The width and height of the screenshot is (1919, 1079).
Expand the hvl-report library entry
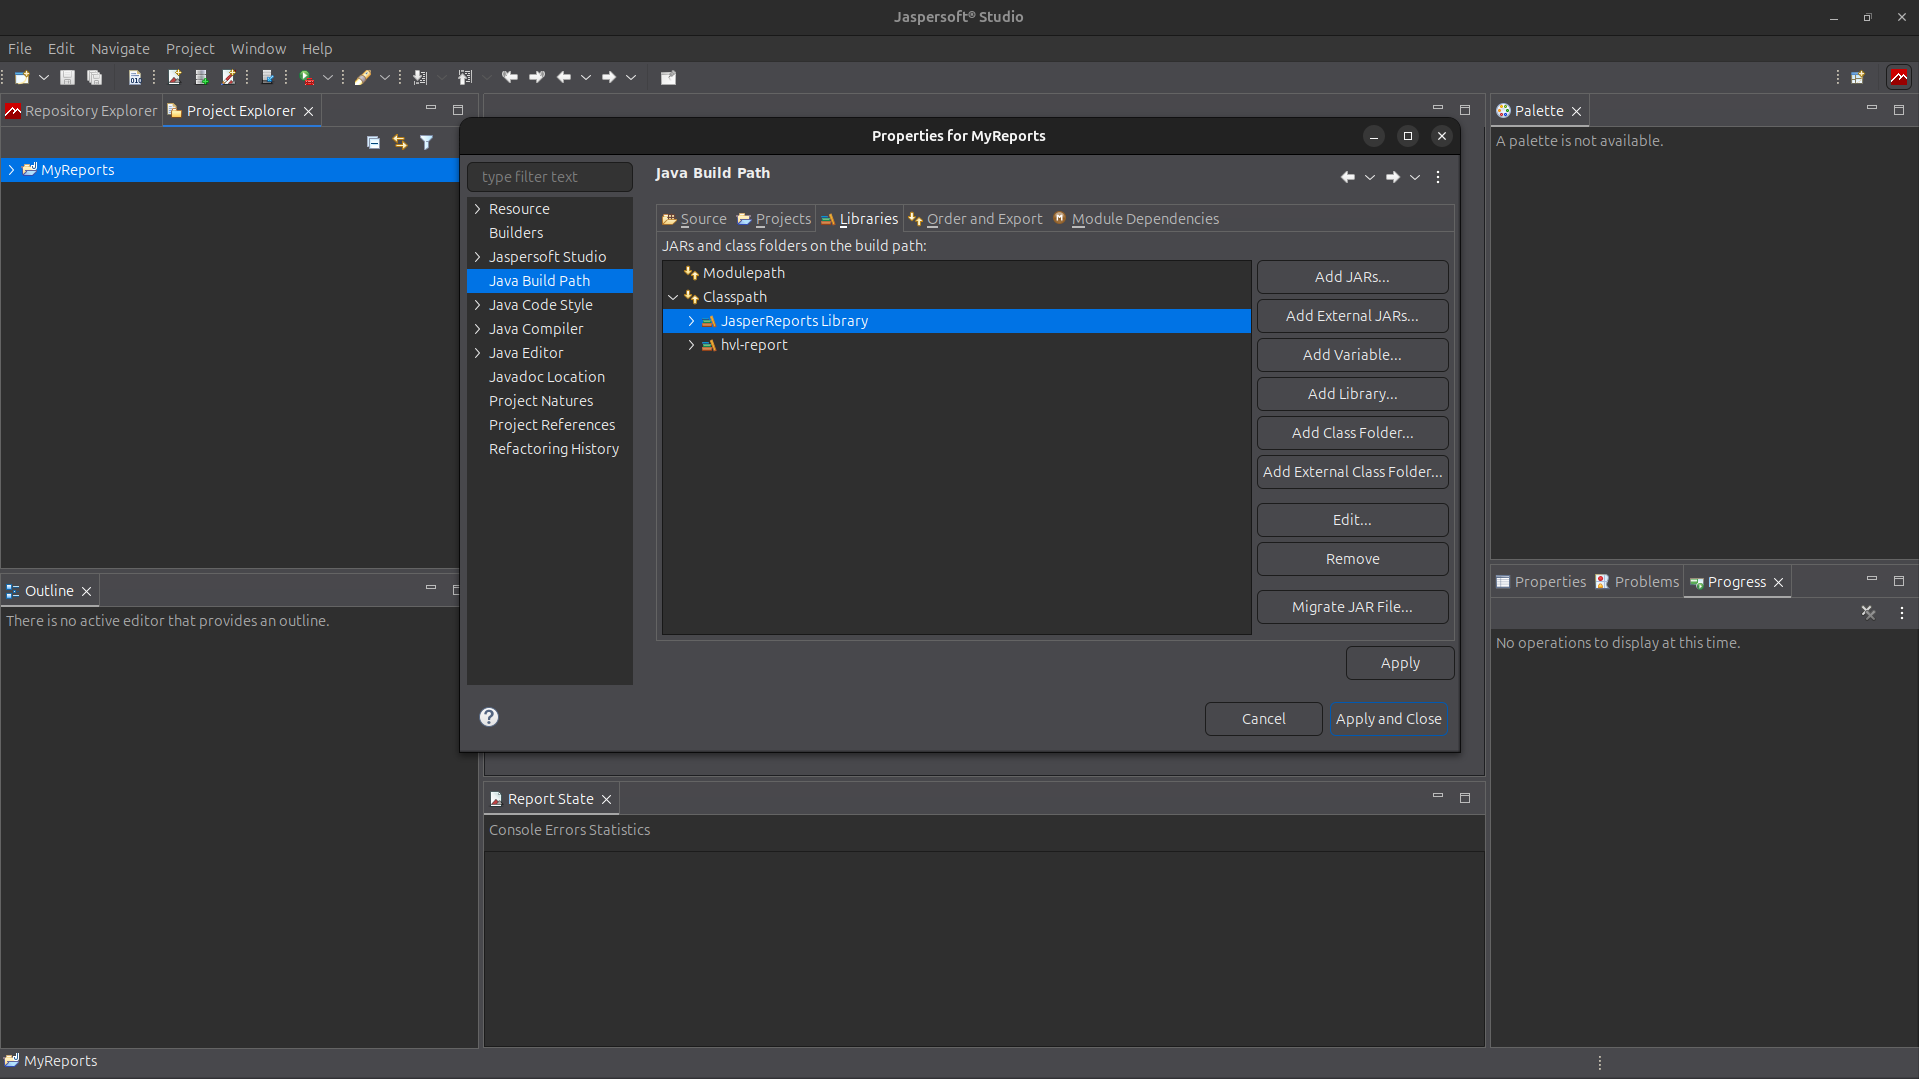pos(691,345)
